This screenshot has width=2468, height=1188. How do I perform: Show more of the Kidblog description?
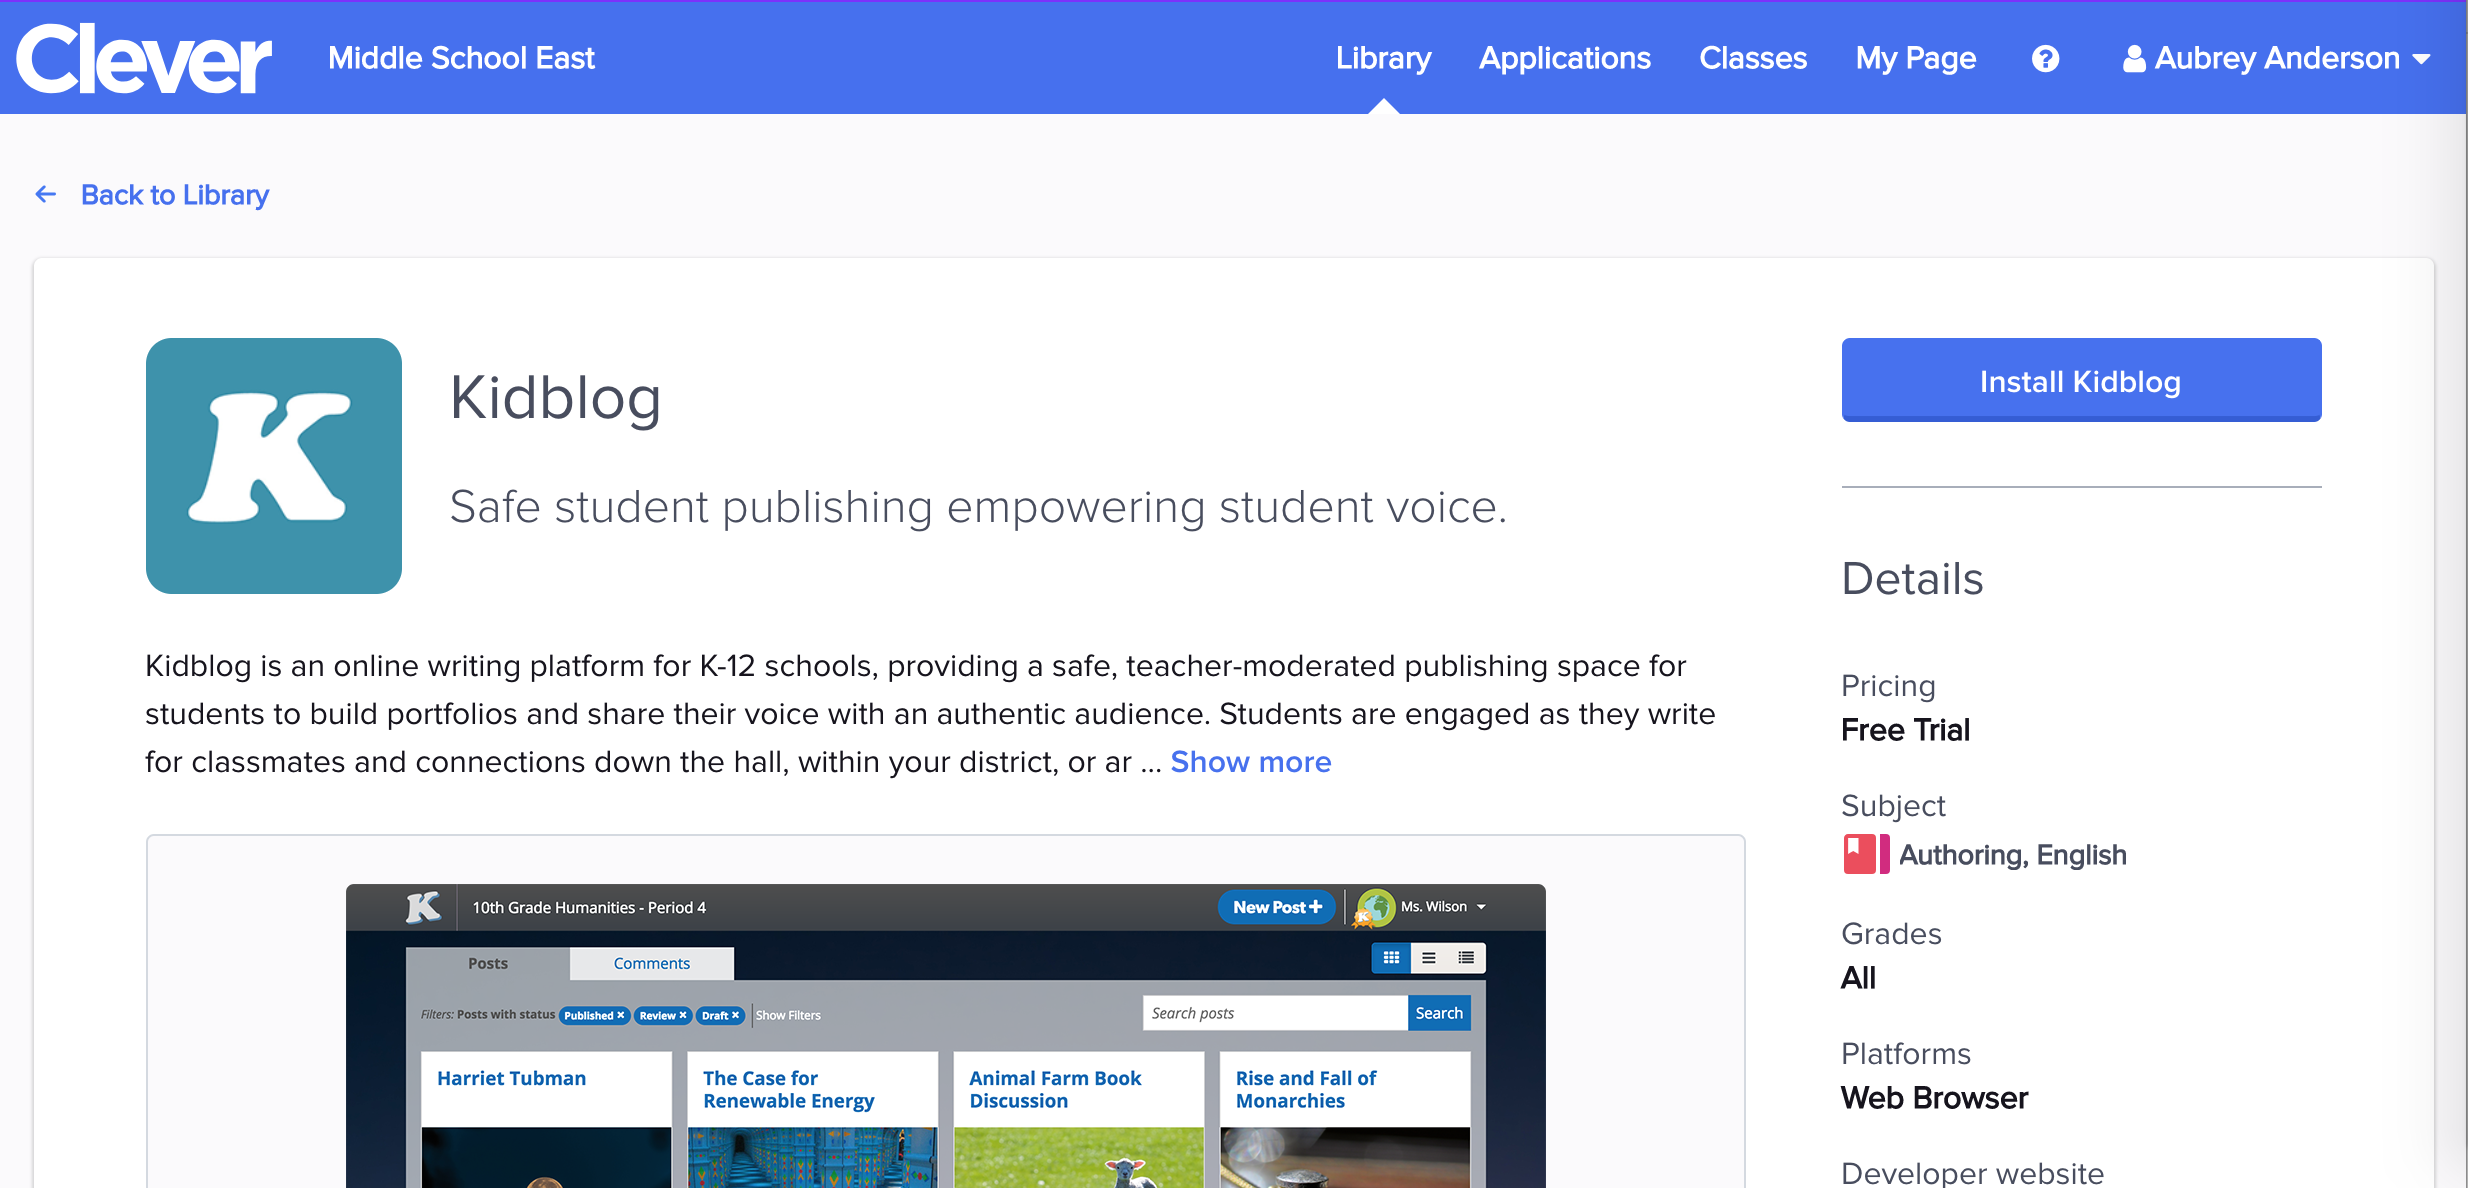(1251, 762)
